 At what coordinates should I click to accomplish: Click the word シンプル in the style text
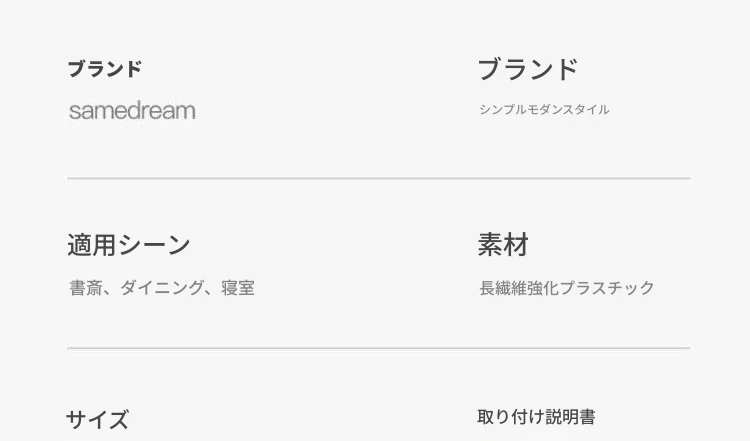click(x=500, y=110)
